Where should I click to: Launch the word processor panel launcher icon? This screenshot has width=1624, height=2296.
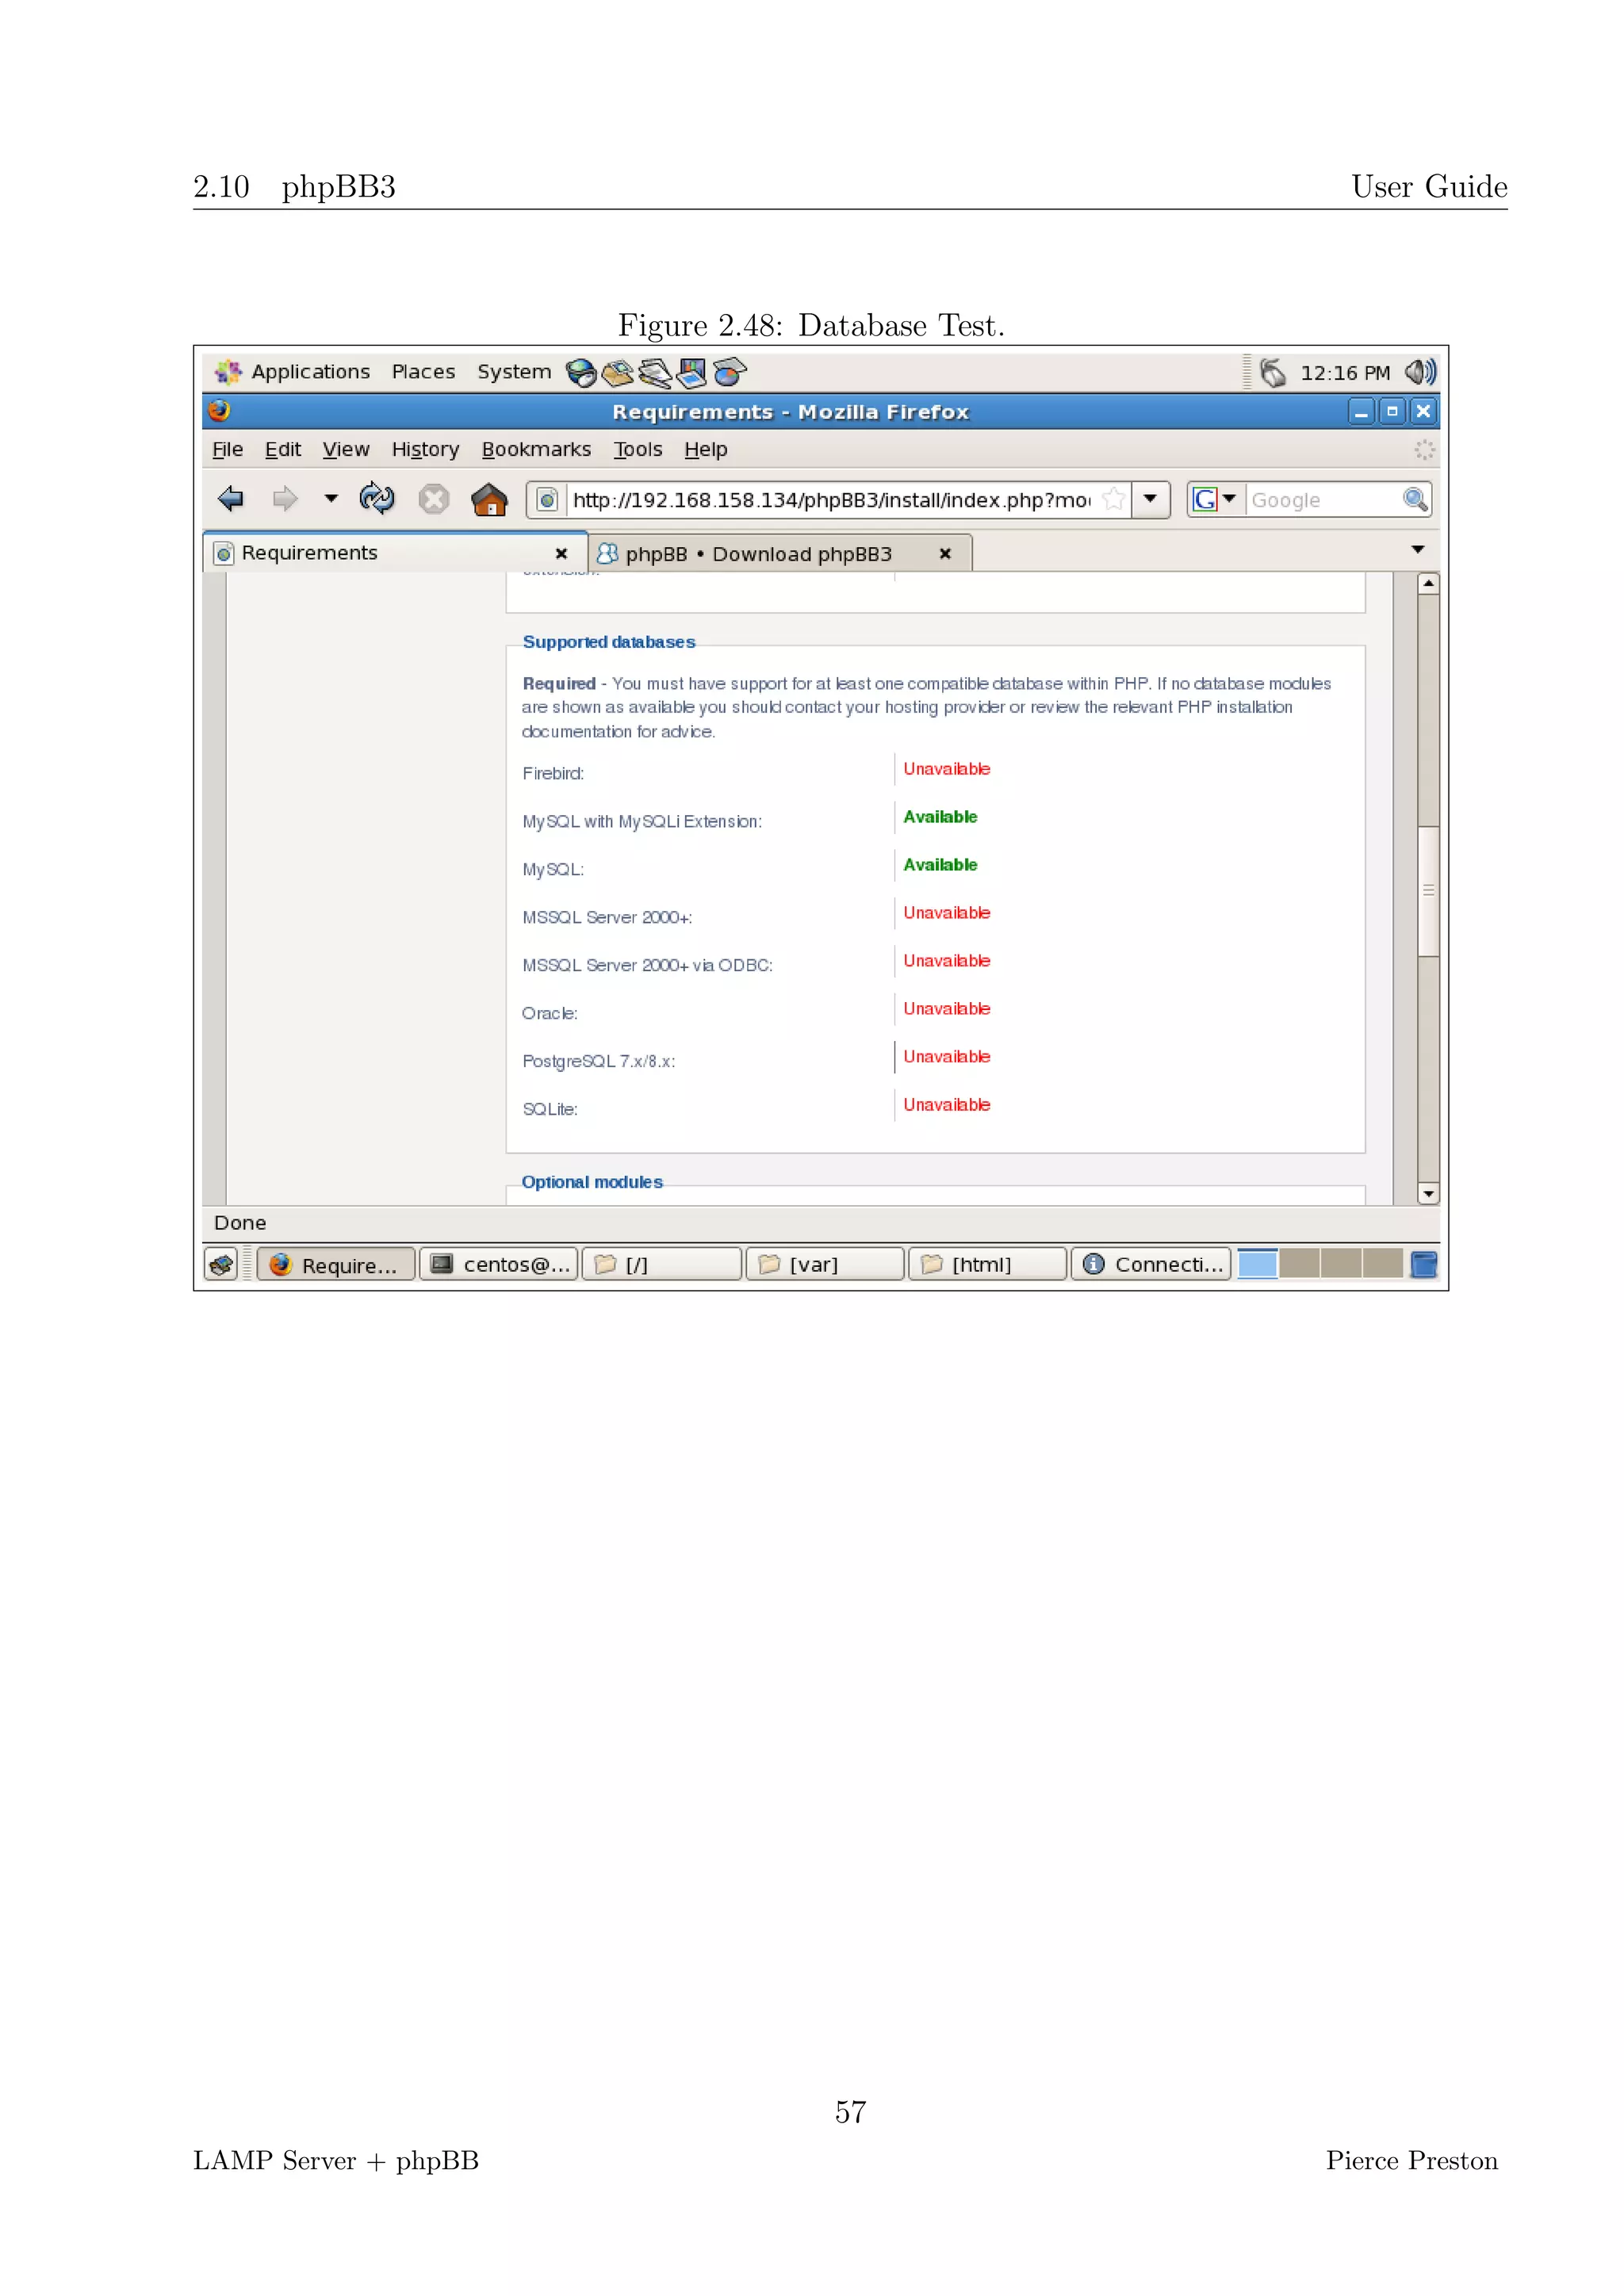[655, 373]
